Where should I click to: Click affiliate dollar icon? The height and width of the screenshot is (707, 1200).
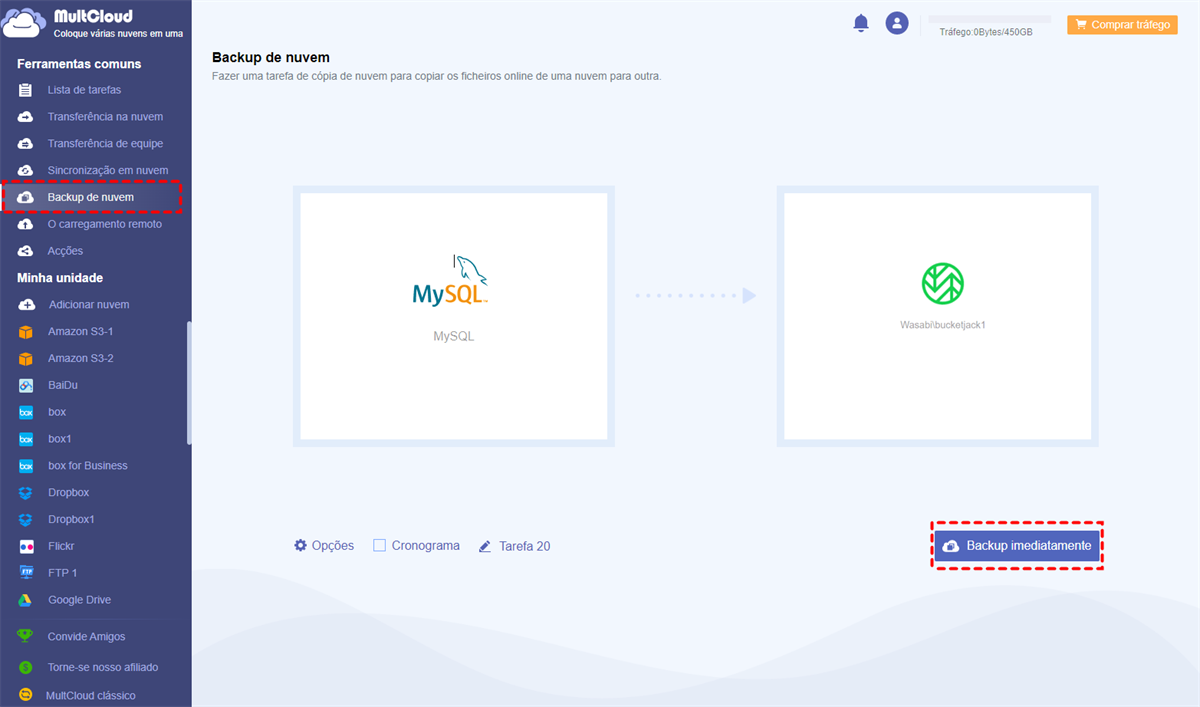coord(26,667)
